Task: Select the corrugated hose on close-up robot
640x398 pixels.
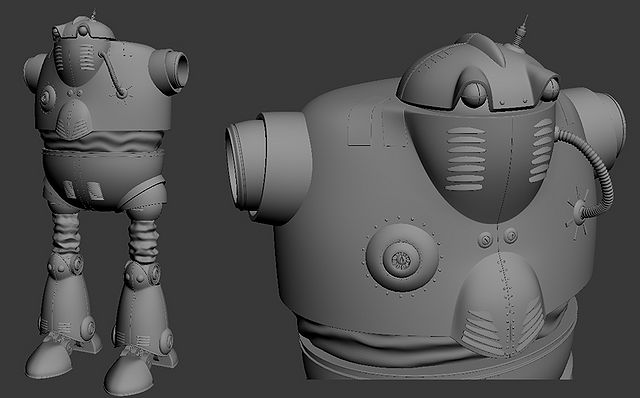Action: [588, 171]
